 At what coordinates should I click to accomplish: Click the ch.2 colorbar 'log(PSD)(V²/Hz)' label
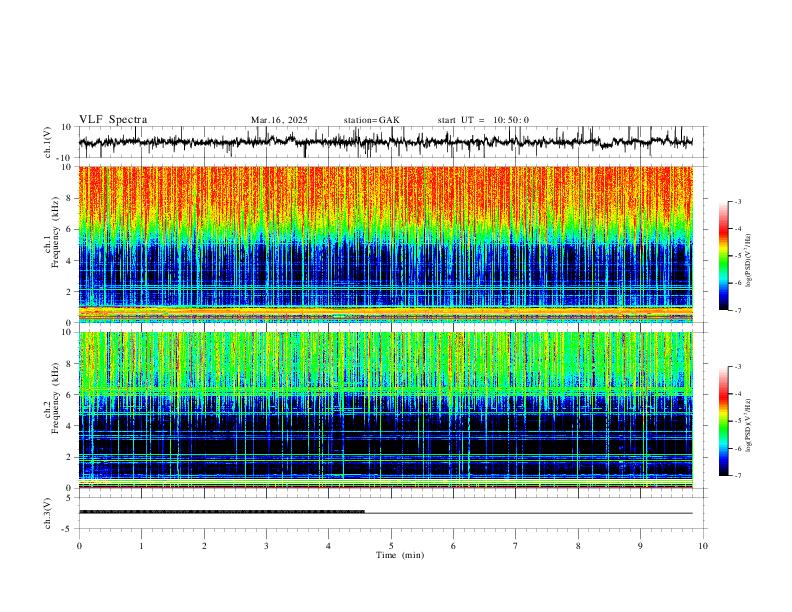click(x=749, y=426)
